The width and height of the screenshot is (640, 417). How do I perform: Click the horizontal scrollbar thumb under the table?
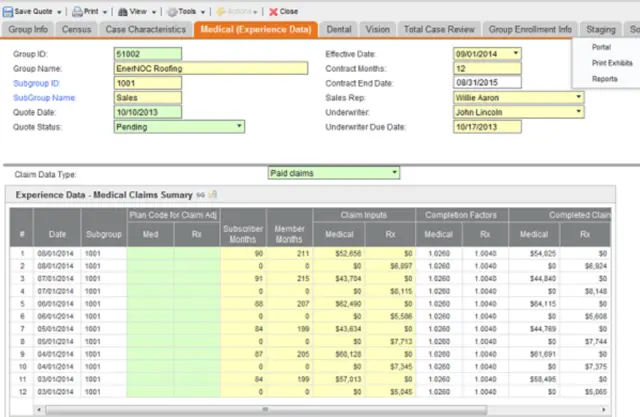click(266, 409)
